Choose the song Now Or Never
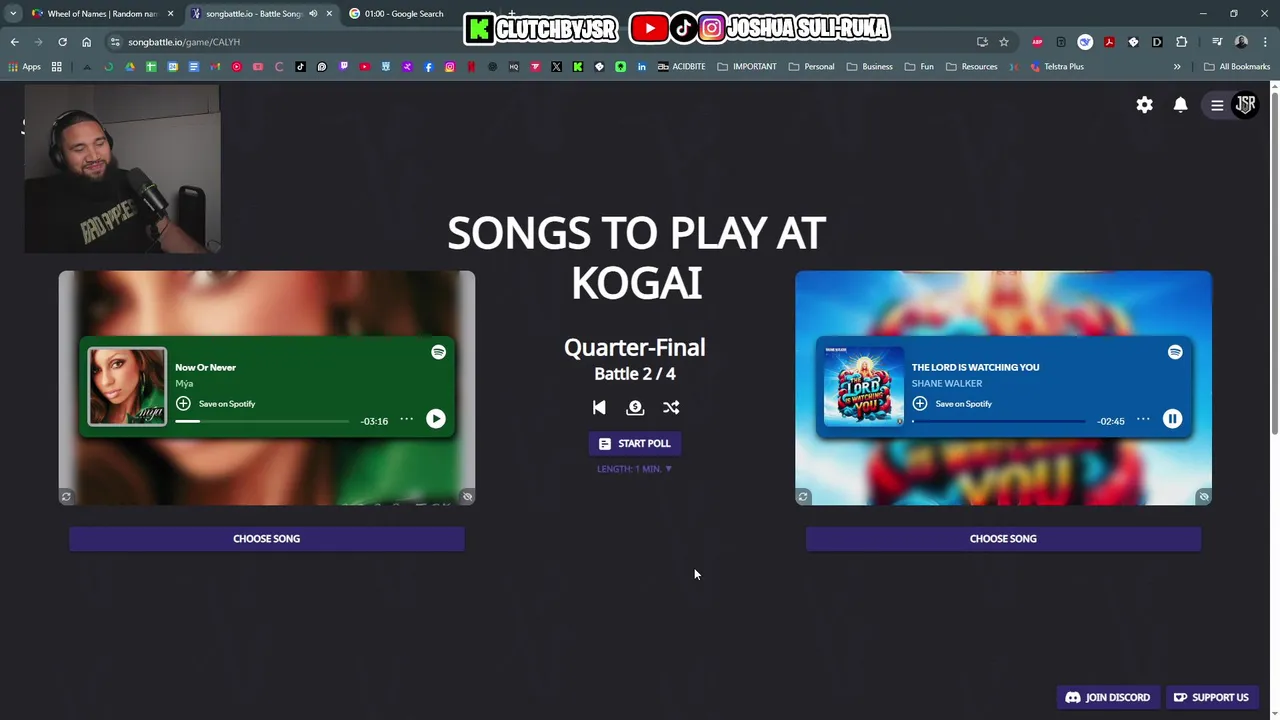The width and height of the screenshot is (1280, 720). click(x=267, y=539)
